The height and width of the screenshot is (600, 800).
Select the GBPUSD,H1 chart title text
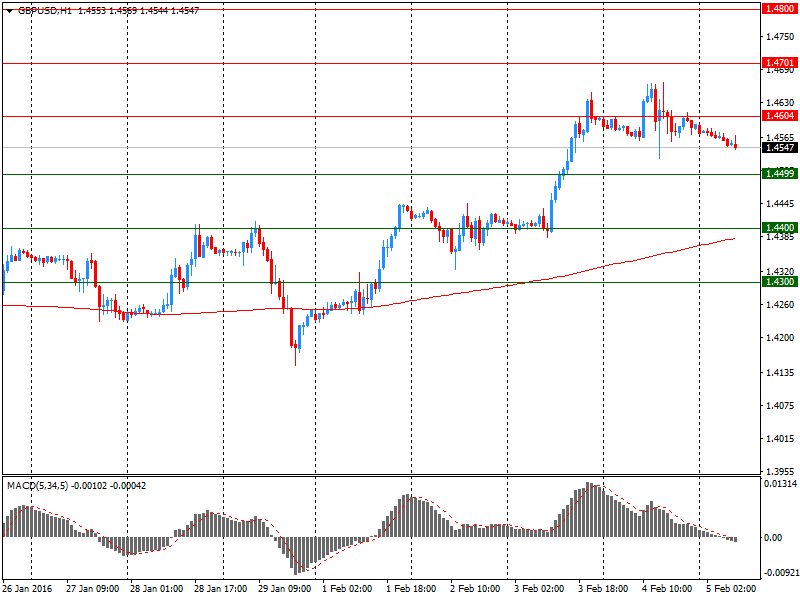click(45, 11)
